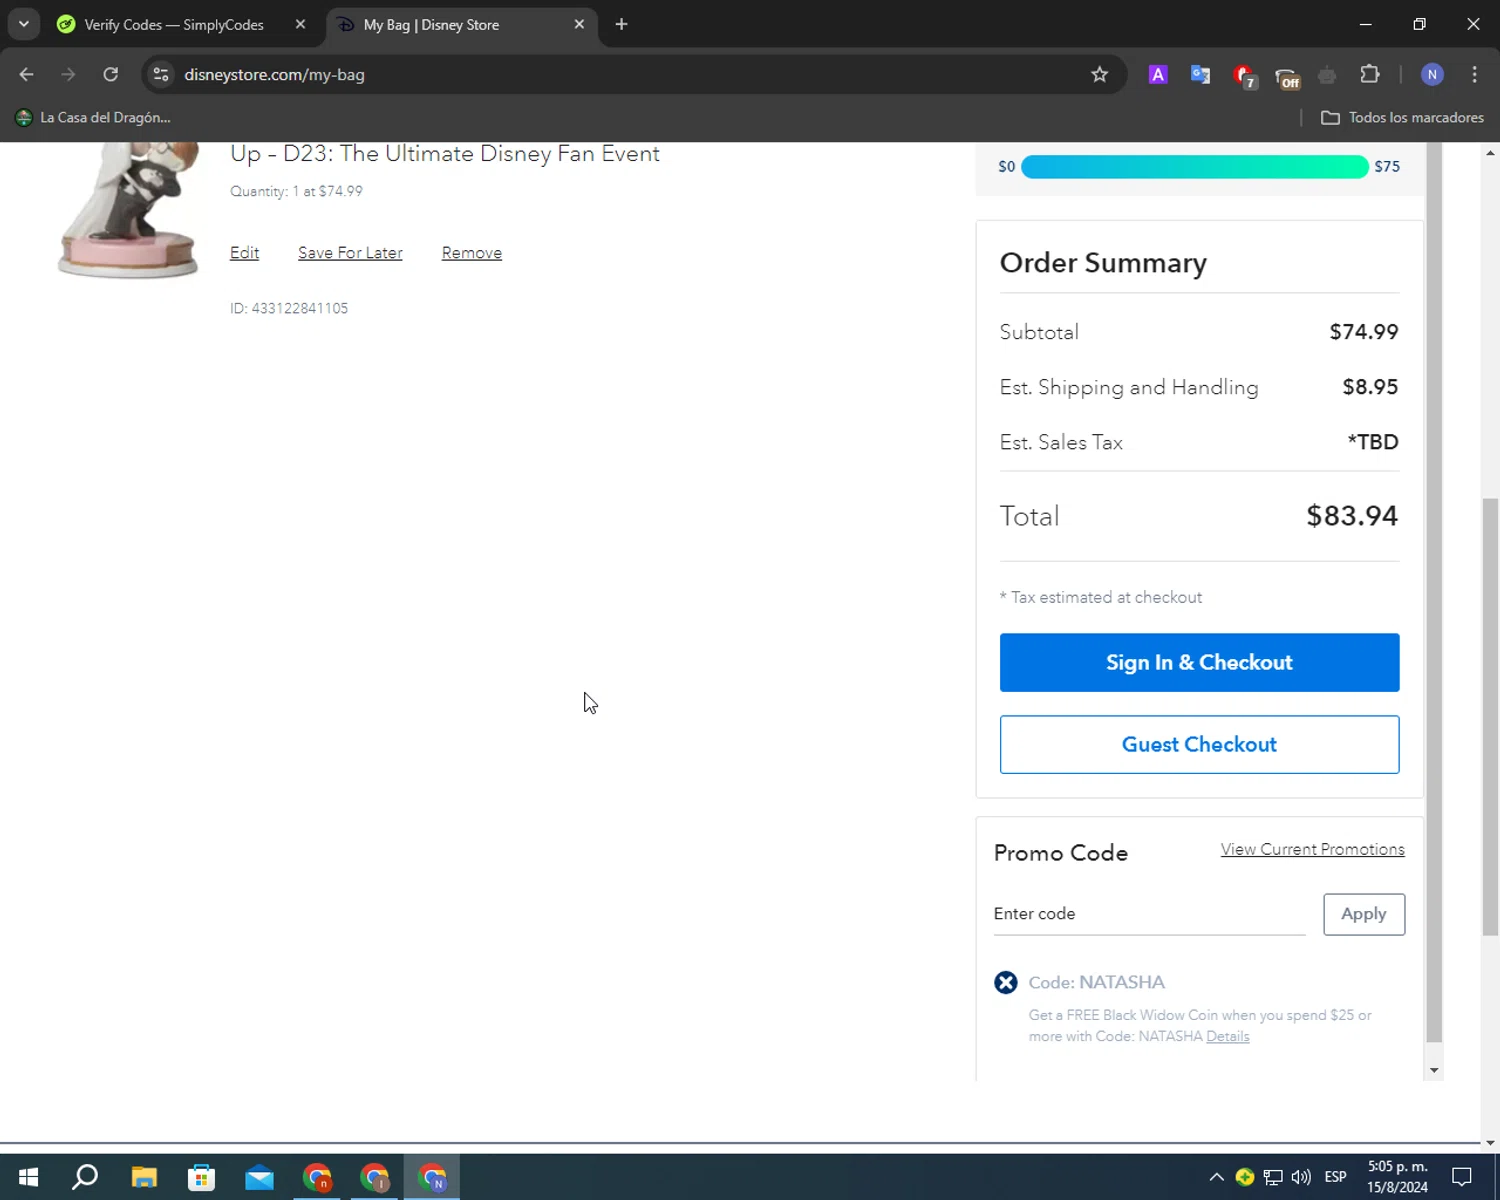The image size is (1500, 1200).
Task: Bookmark this page with the star icon
Action: 1100,74
